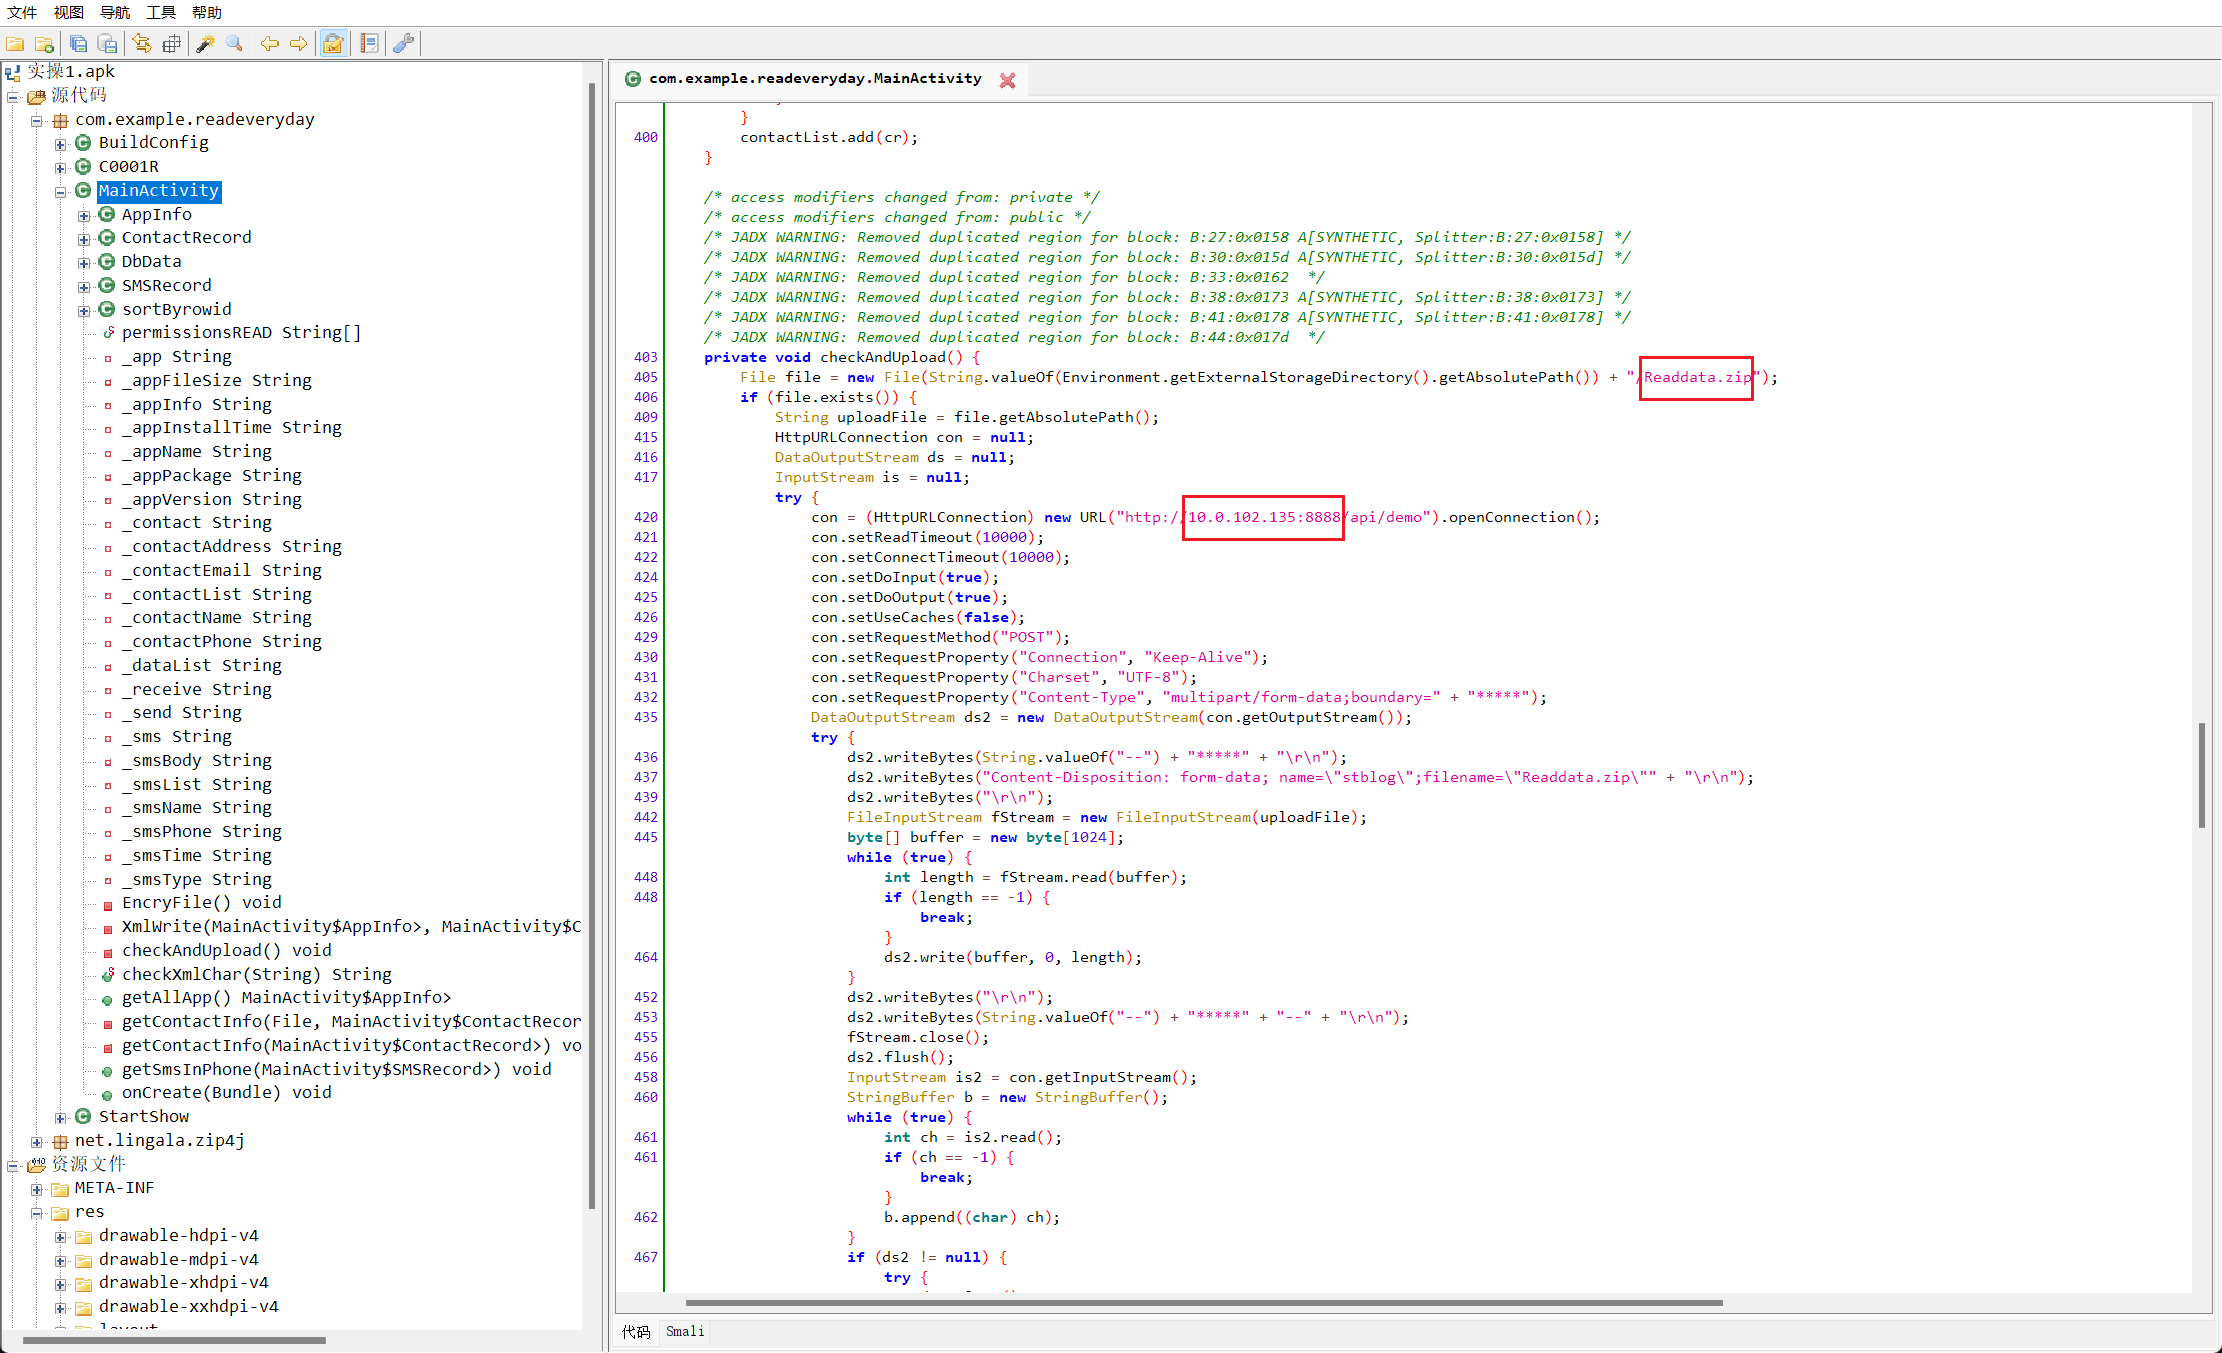Open the 导航 menu
This screenshot has height=1353, width=2222.
115,12
